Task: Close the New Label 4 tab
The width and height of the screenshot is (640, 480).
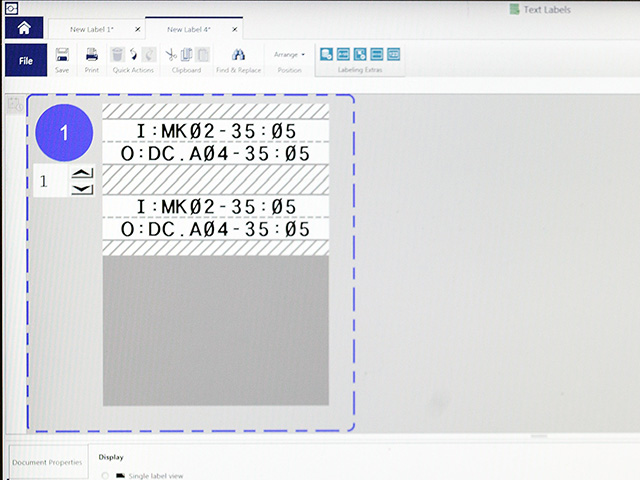Action: click(235, 29)
